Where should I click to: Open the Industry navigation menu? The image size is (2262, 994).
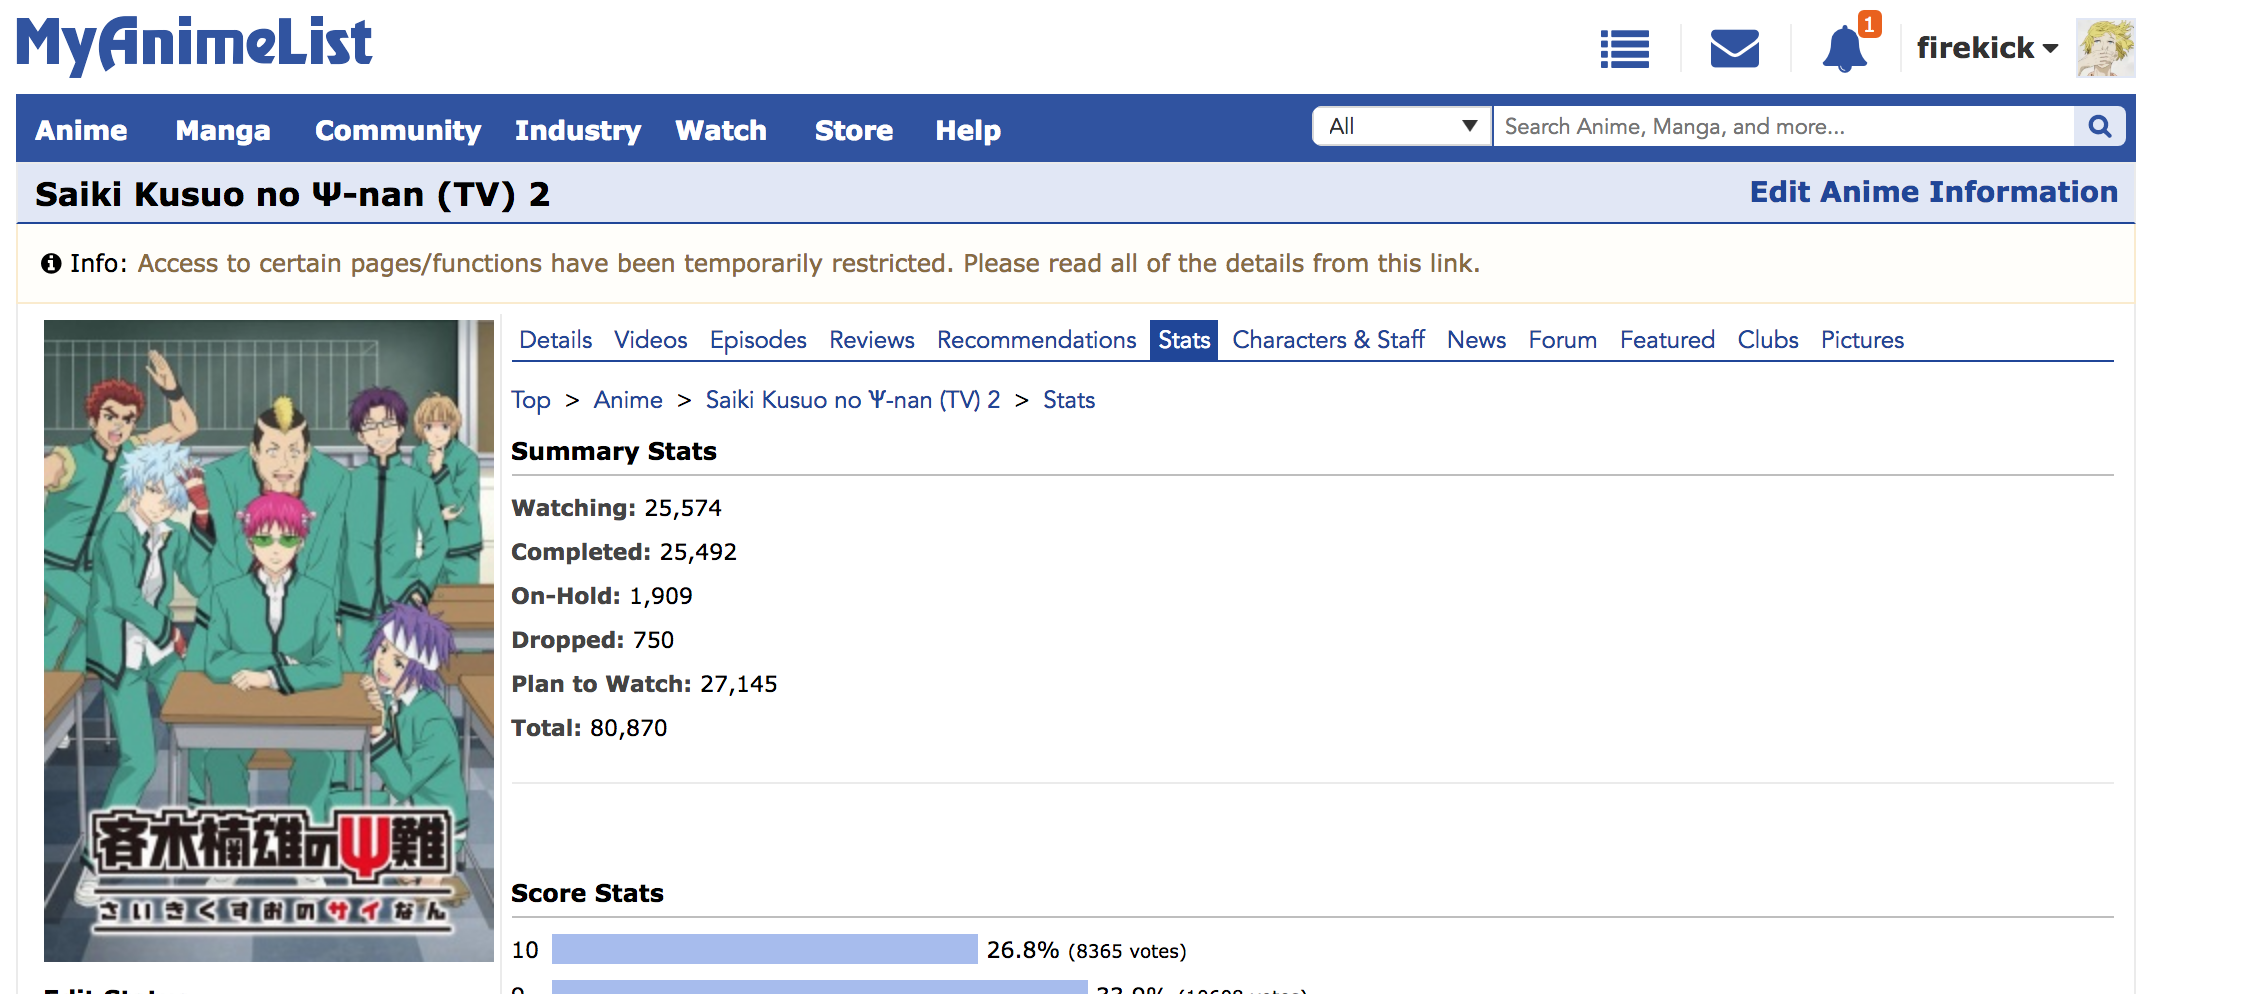578,130
